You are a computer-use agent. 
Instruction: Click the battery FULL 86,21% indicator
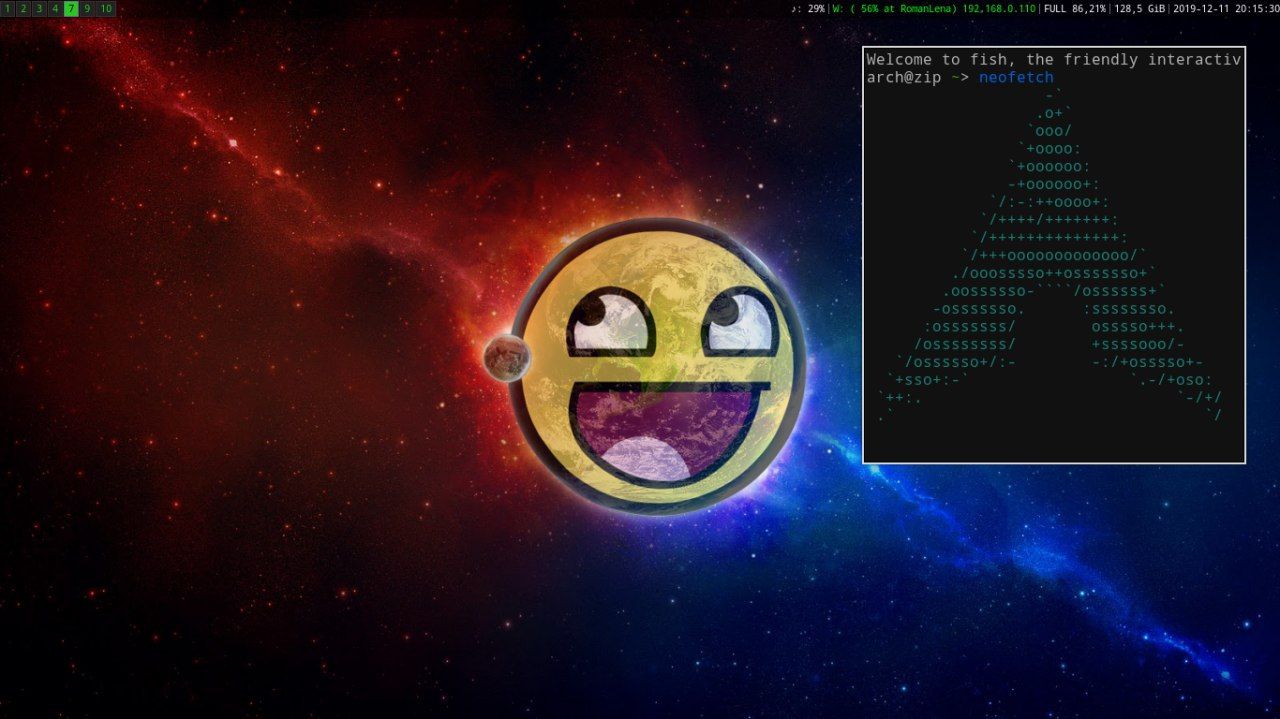tap(1075, 8)
